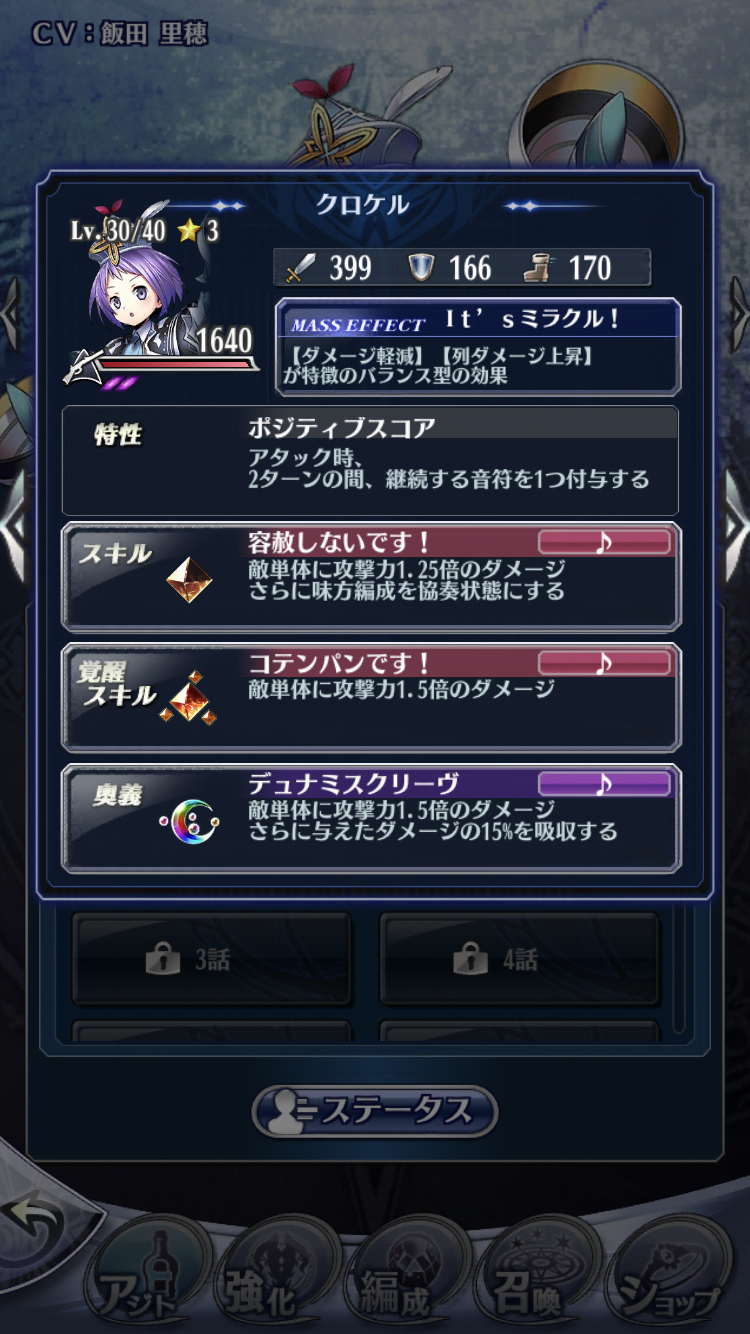
Task: Tap the music note badge on 容赦しないです！
Action: click(604, 543)
